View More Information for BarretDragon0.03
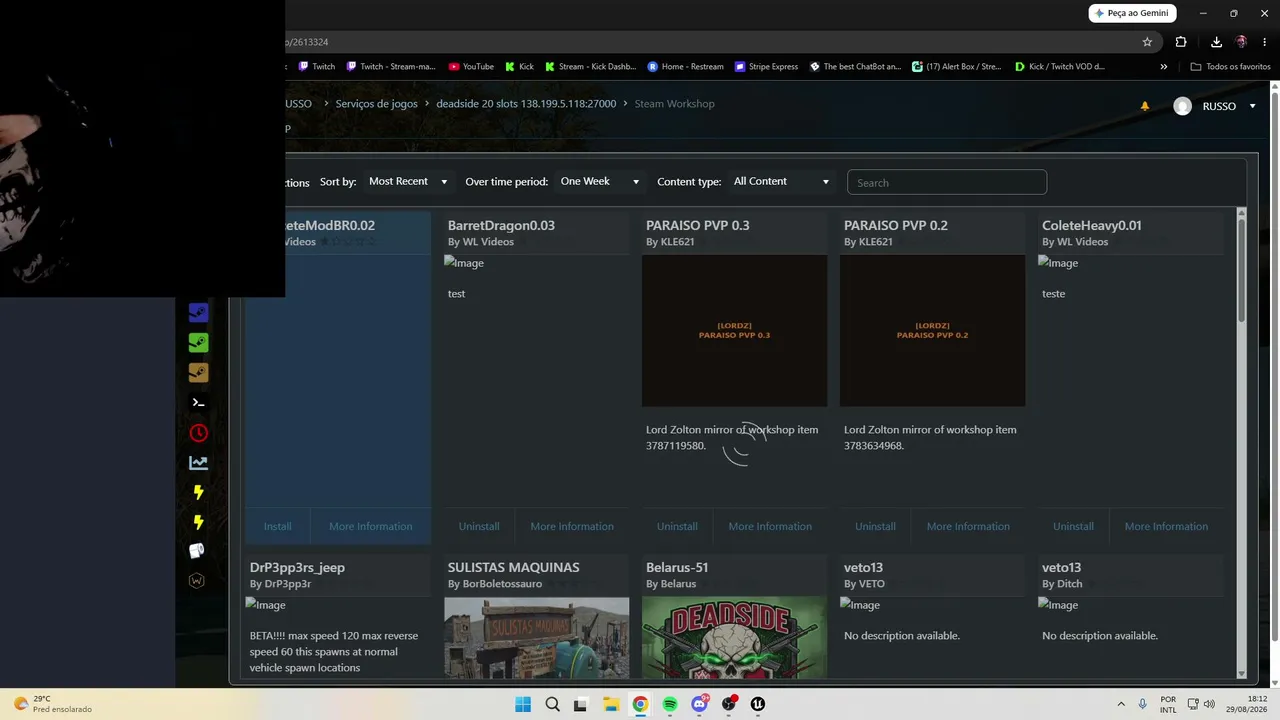This screenshot has height=720, width=1280. click(x=572, y=526)
